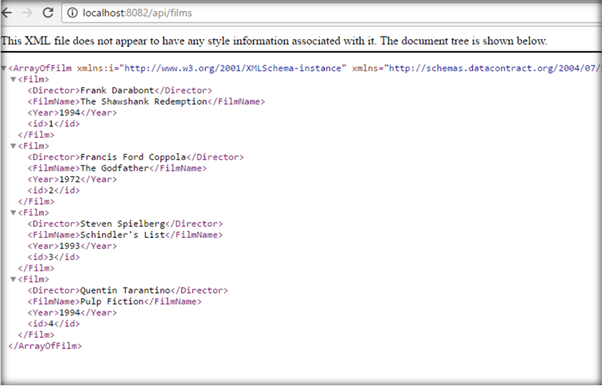Viewport: 602px width, 386px height.
Task: Click the Year line next to id 4
Action: click(x=72, y=313)
